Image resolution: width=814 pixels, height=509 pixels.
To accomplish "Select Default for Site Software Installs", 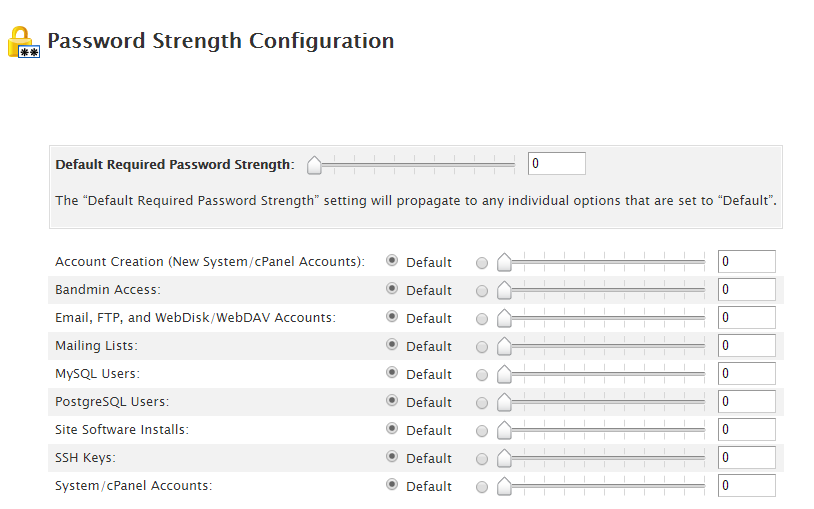I will 392,428.
